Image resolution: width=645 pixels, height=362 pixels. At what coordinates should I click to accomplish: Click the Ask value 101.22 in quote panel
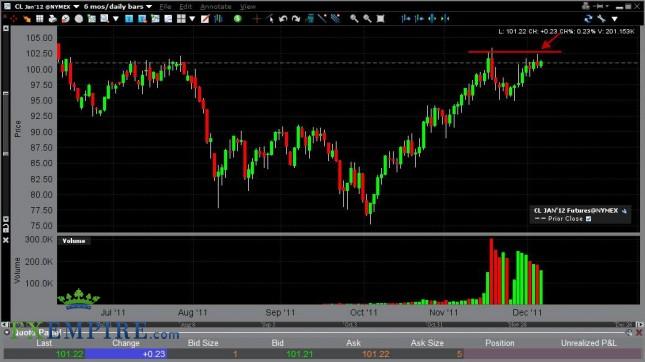(x=376, y=354)
